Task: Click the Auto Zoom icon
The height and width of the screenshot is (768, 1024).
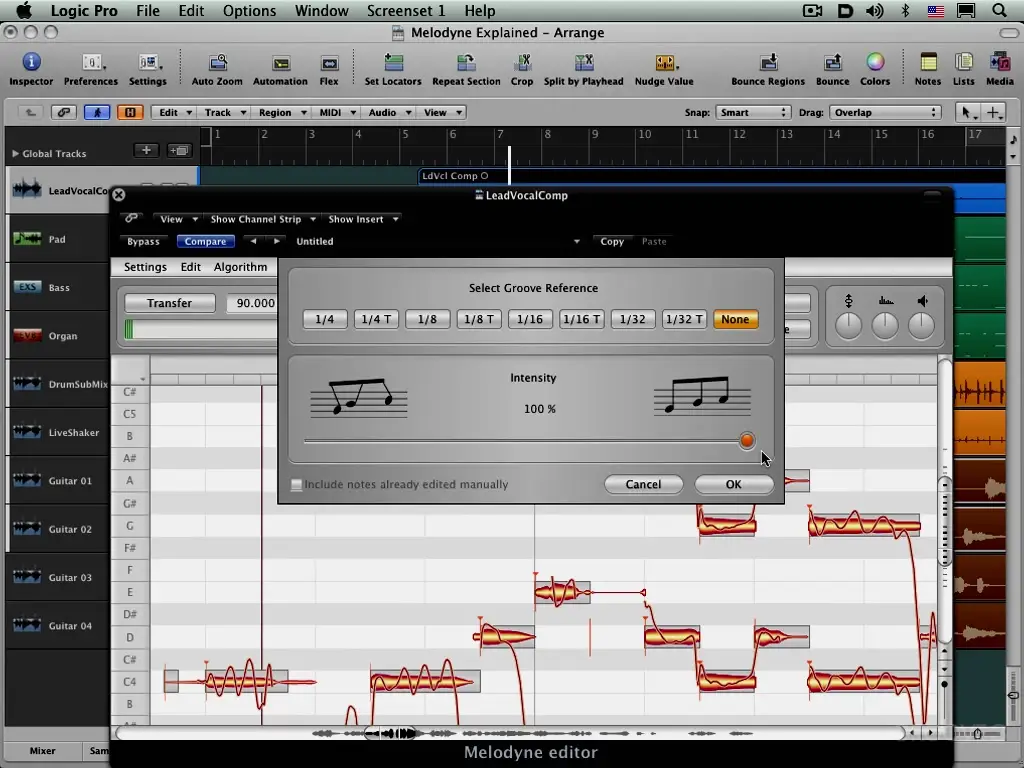Action: 217,62
